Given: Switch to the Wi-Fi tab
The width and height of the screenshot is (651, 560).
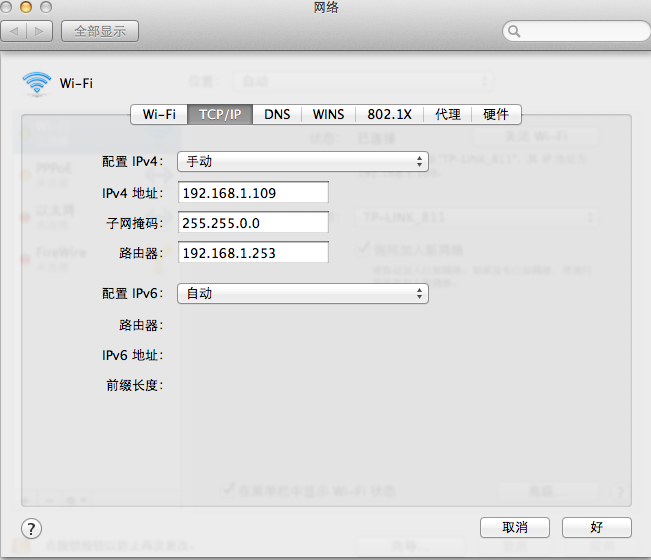Looking at the screenshot, I should pos(159,114).
